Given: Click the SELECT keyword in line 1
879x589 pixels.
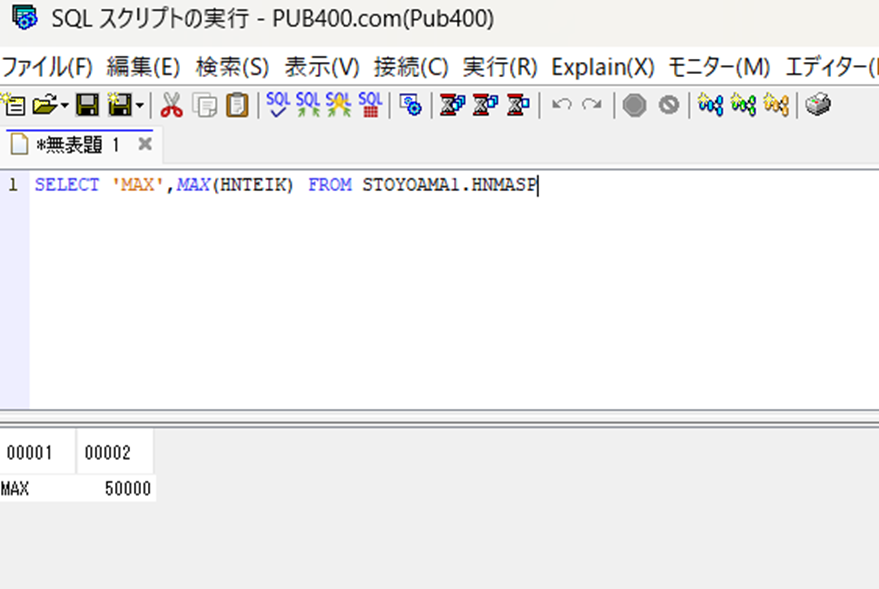Looking at the screenshot, I should [67, 184].
